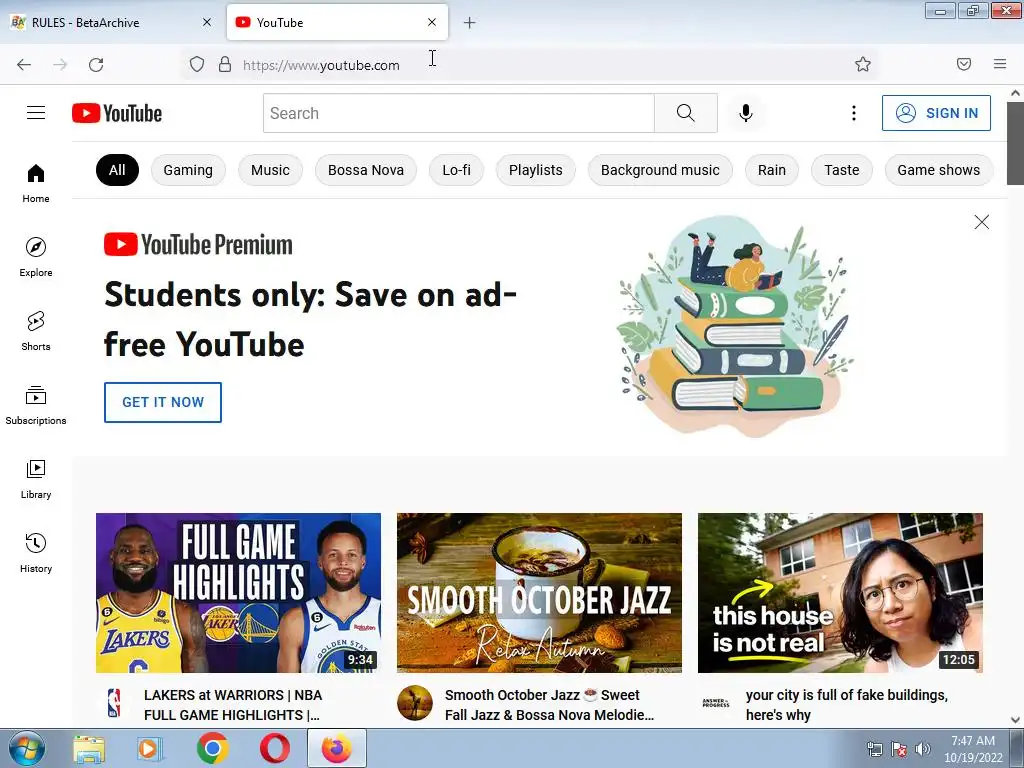This screenshot has height=768, width=1024.
Task: Bookmark this page with star icon
Action: (863, 64)
